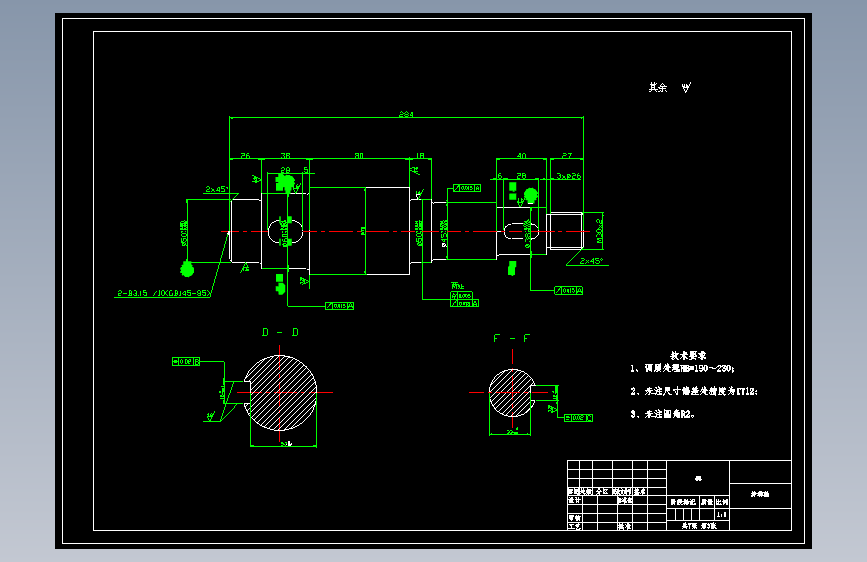Select the vertical φ60 dimension at far left

184,233
